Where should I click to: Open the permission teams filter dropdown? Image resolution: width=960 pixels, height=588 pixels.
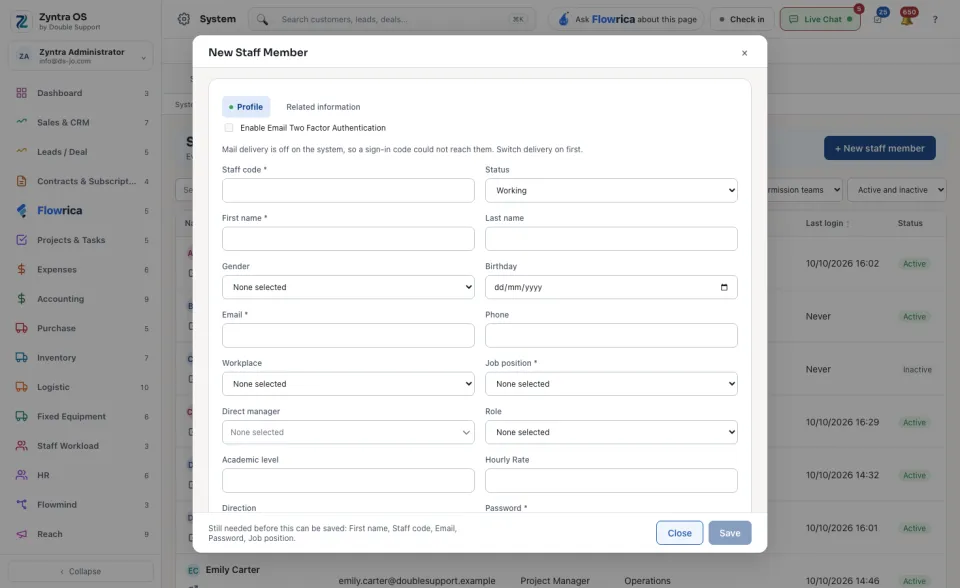click(804, 190)
